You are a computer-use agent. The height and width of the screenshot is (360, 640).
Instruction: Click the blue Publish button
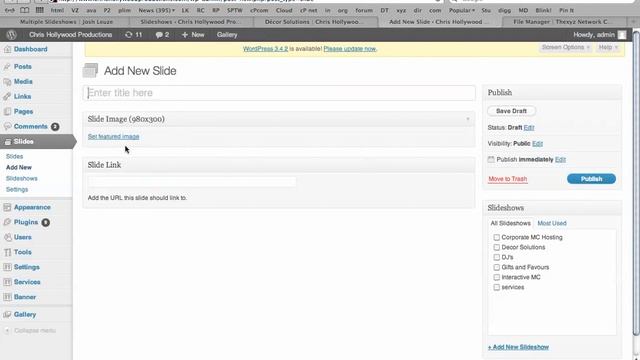click(x=591, y=179)
